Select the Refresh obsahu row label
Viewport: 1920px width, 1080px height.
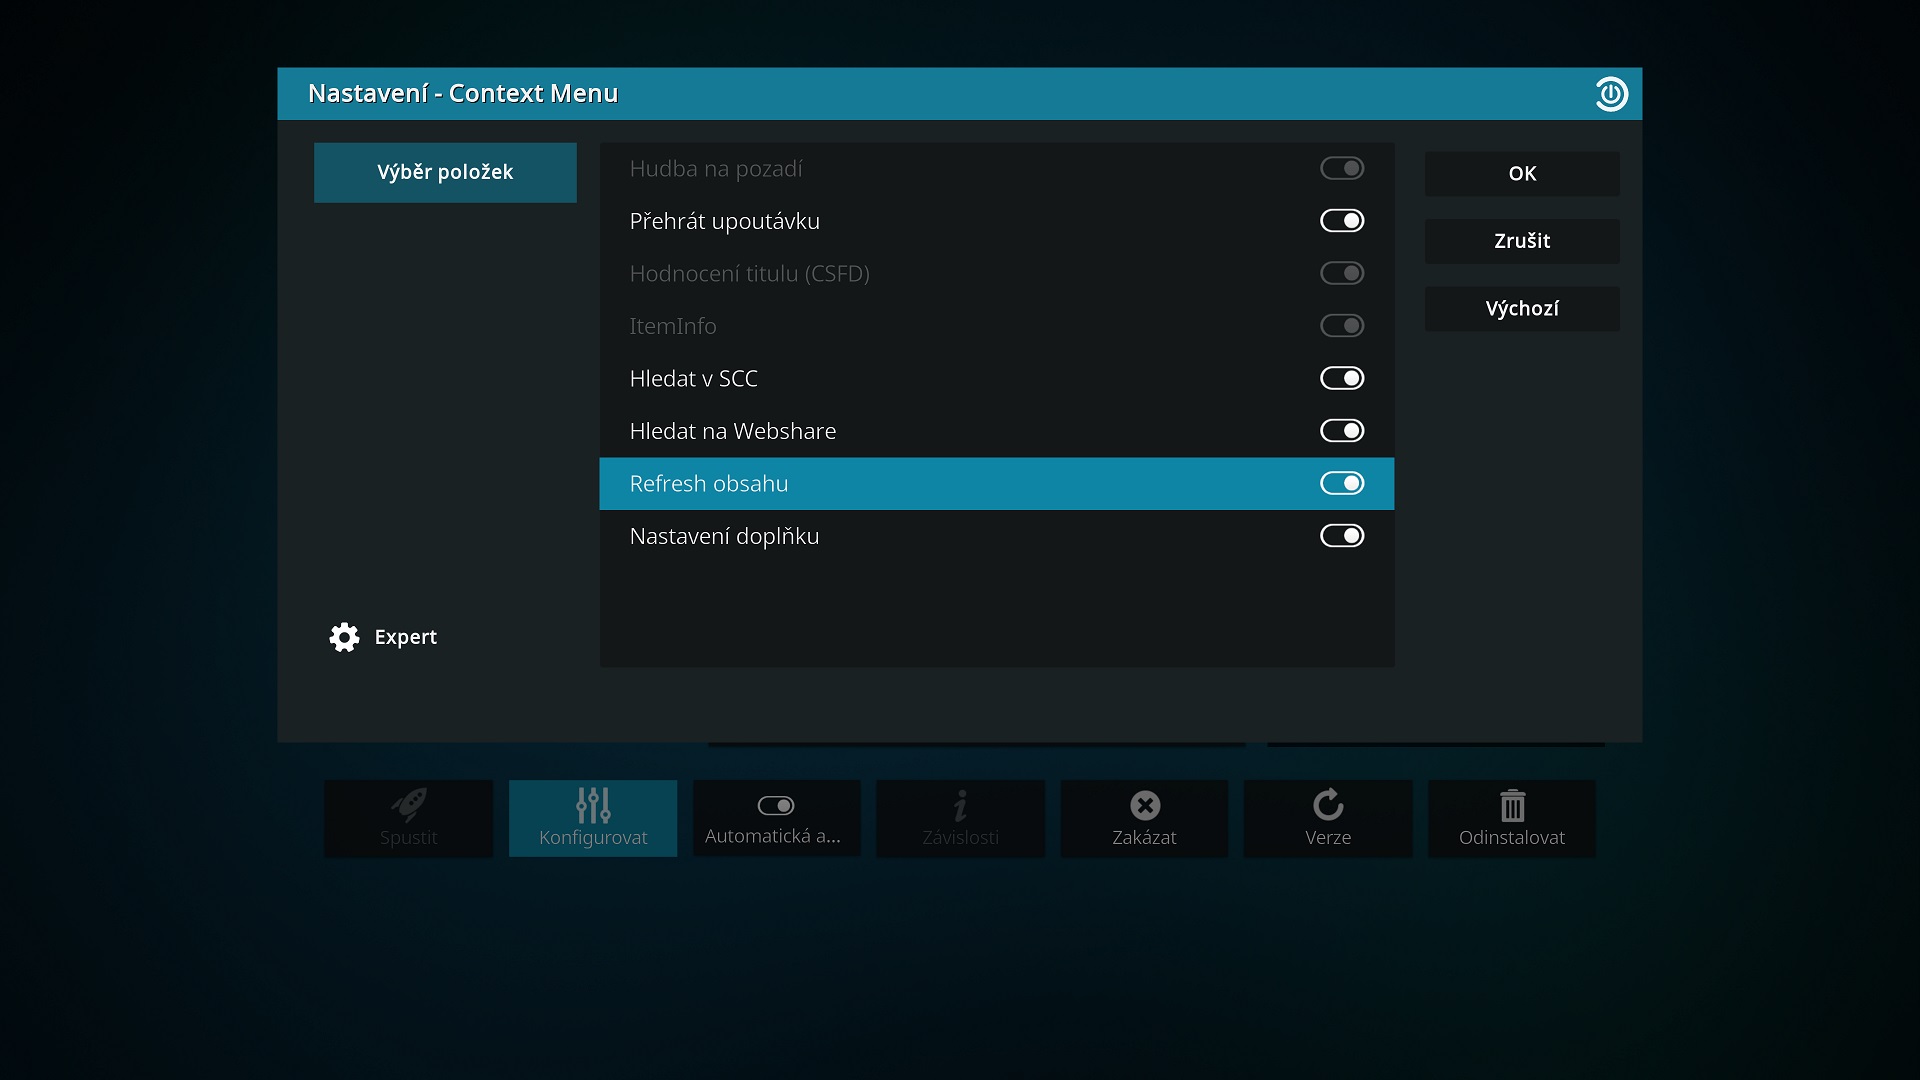coord(709,484)
